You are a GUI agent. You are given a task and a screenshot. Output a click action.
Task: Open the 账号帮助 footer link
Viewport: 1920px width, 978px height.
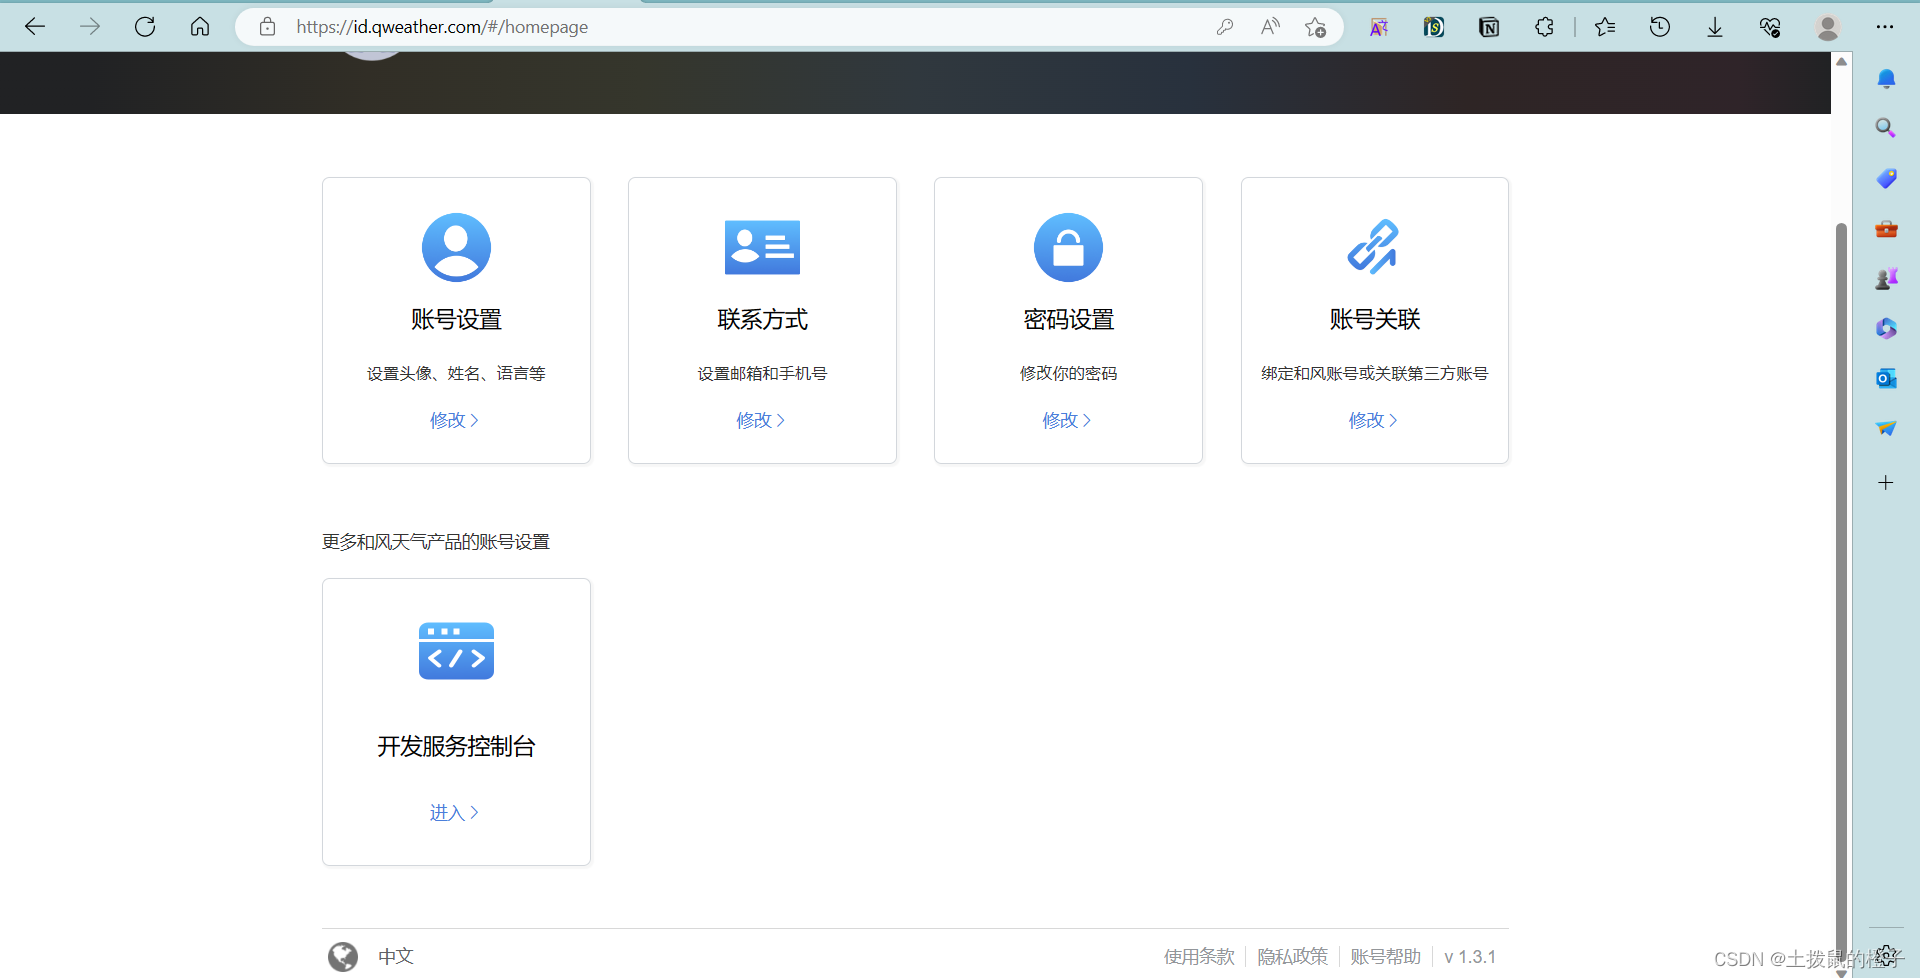(x=1385, y=957)
